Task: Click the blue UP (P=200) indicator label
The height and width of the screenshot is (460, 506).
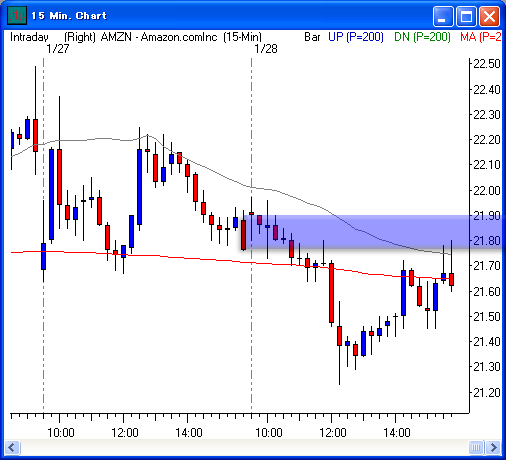Action: tap(356, 37)
